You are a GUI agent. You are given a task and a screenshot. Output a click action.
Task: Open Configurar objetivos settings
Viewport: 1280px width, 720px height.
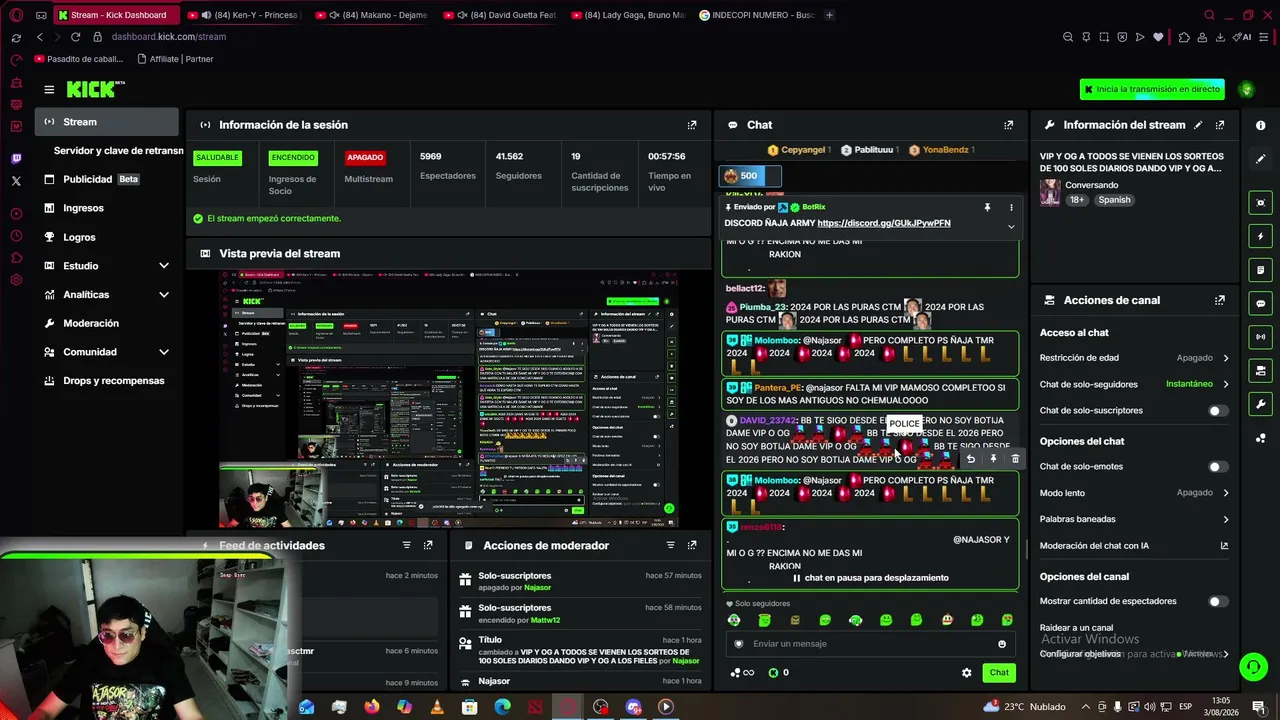(x=1134, y=654)
